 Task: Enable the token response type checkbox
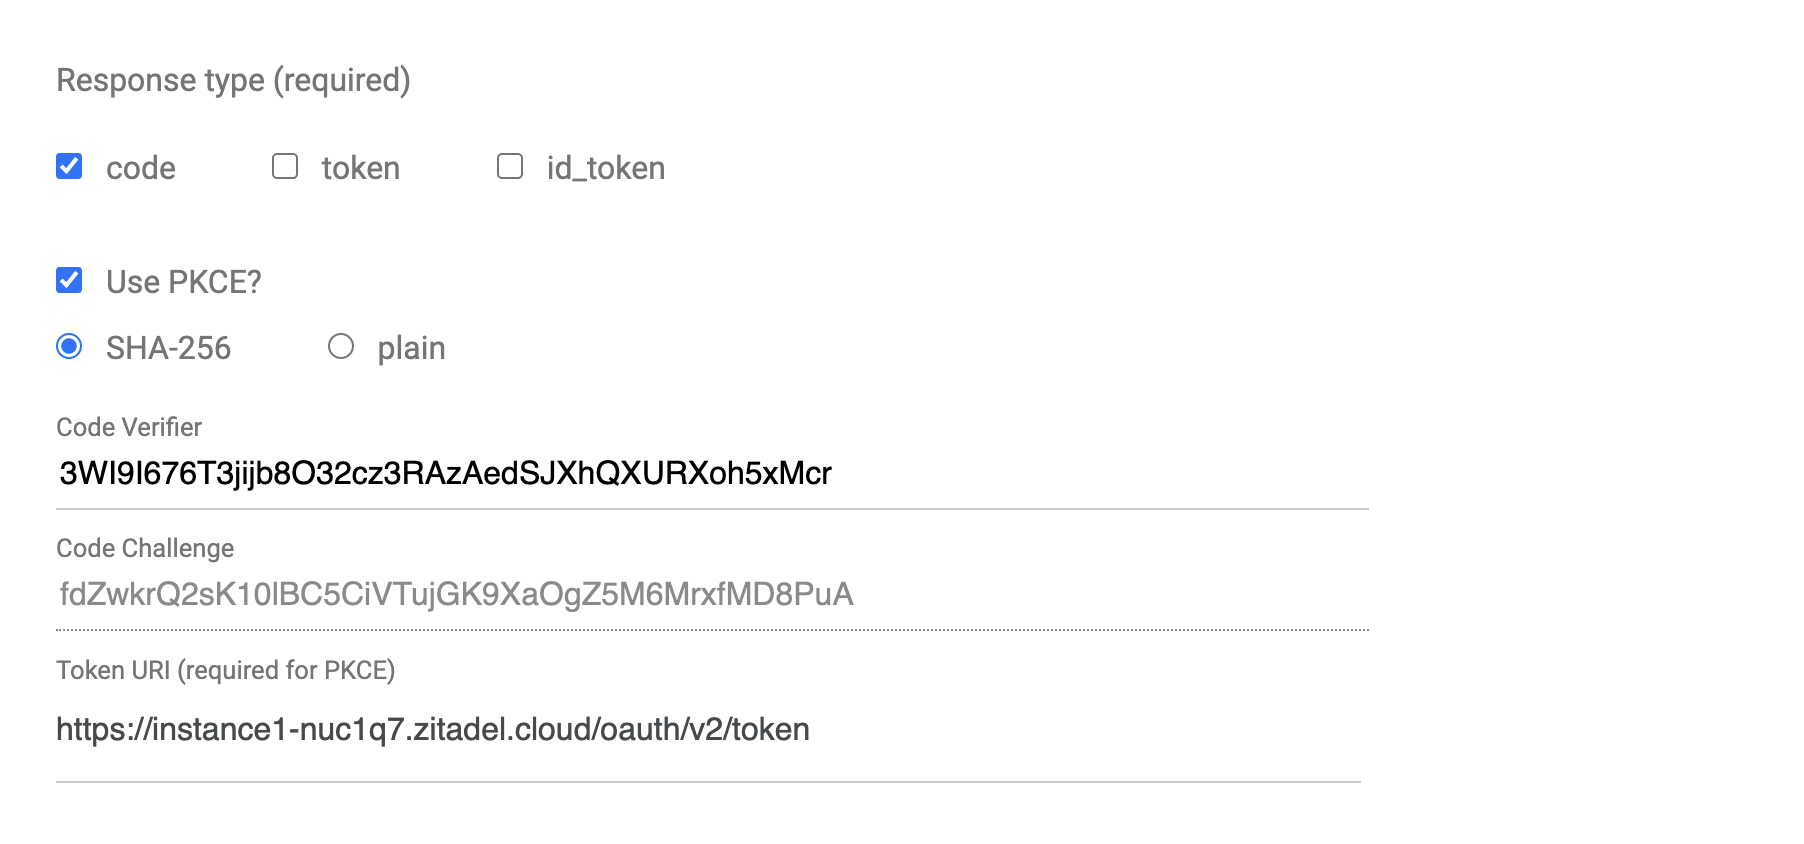284,167
